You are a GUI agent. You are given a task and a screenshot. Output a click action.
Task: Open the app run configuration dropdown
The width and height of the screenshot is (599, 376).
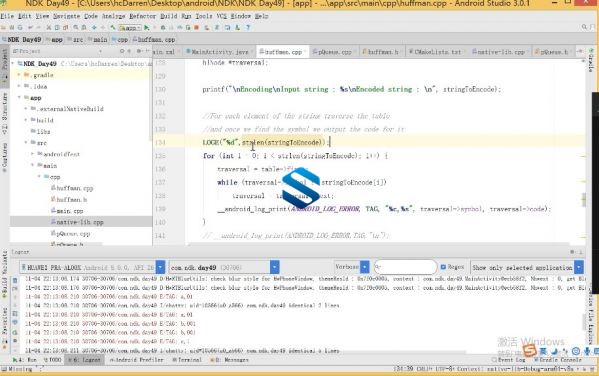(x=130, y=28)
